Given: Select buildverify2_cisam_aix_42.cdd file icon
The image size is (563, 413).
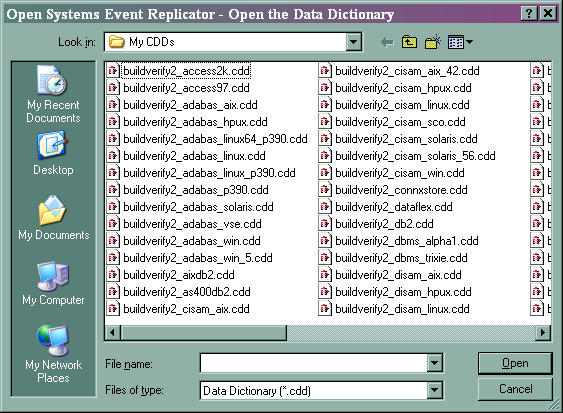Looking at the screenshot, I should [x=325, y=71].
